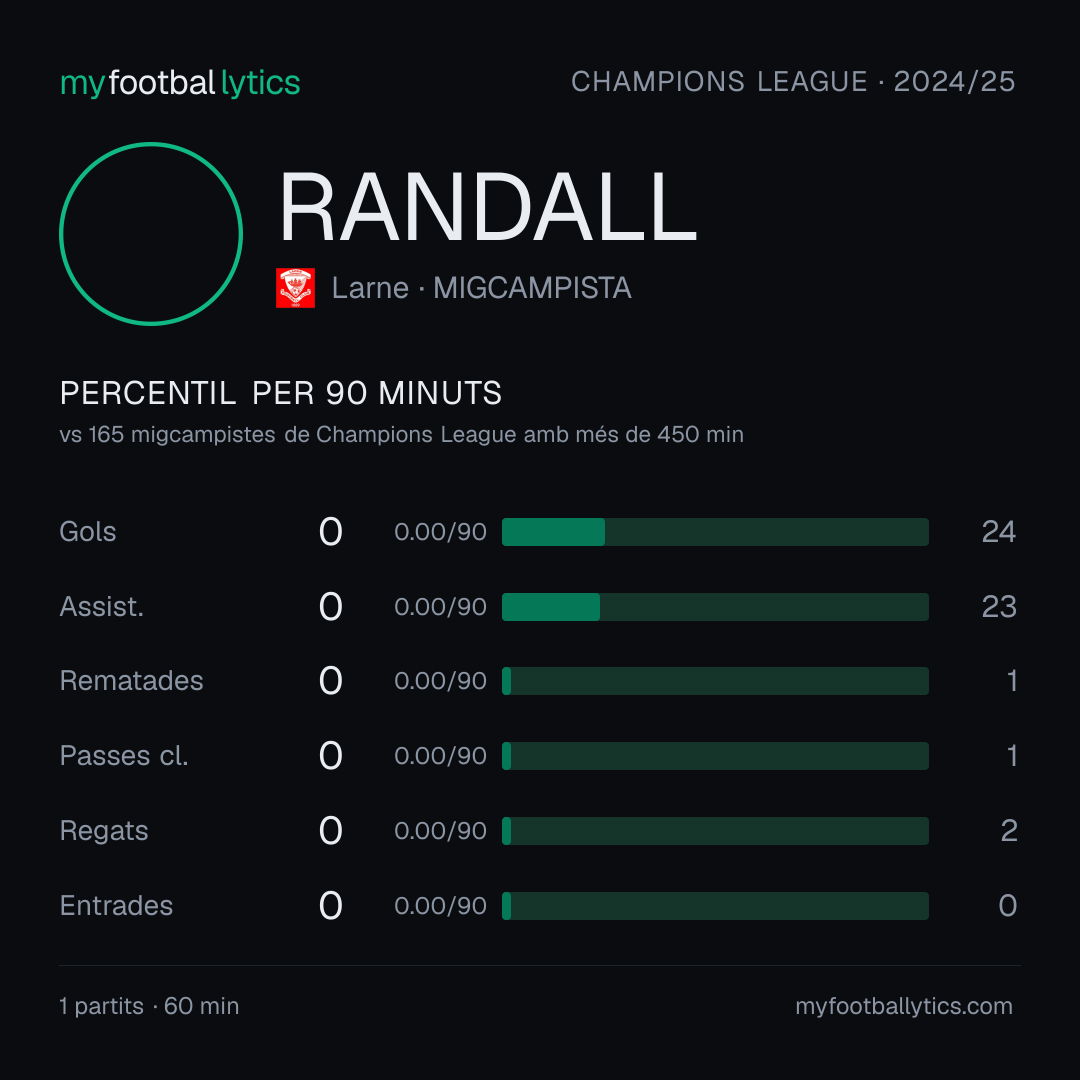Screen dimensions: 1080x1080
Task: Click the Regats percentile bar
Action: coord(715,831)
